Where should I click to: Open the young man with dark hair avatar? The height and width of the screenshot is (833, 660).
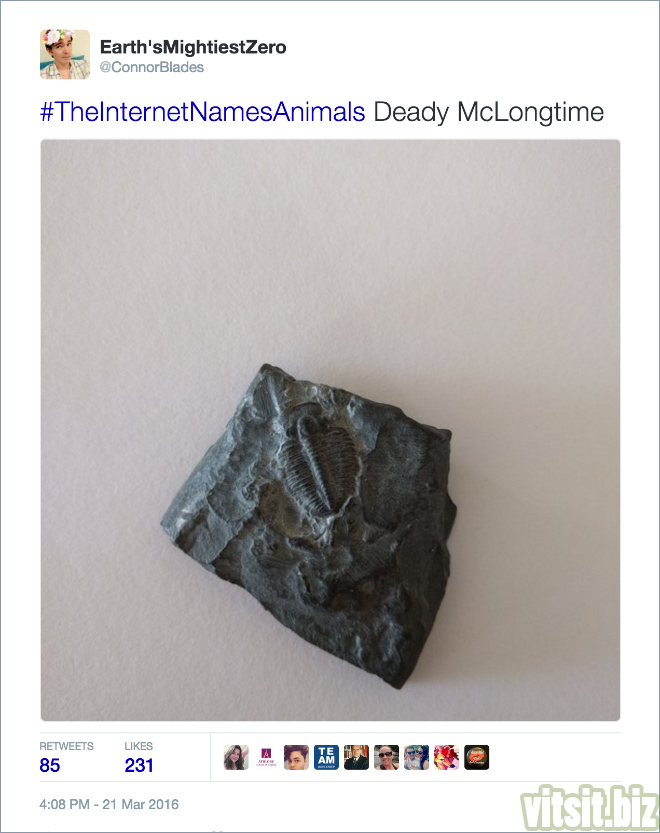pyautogui.click(x=296, y=758)
